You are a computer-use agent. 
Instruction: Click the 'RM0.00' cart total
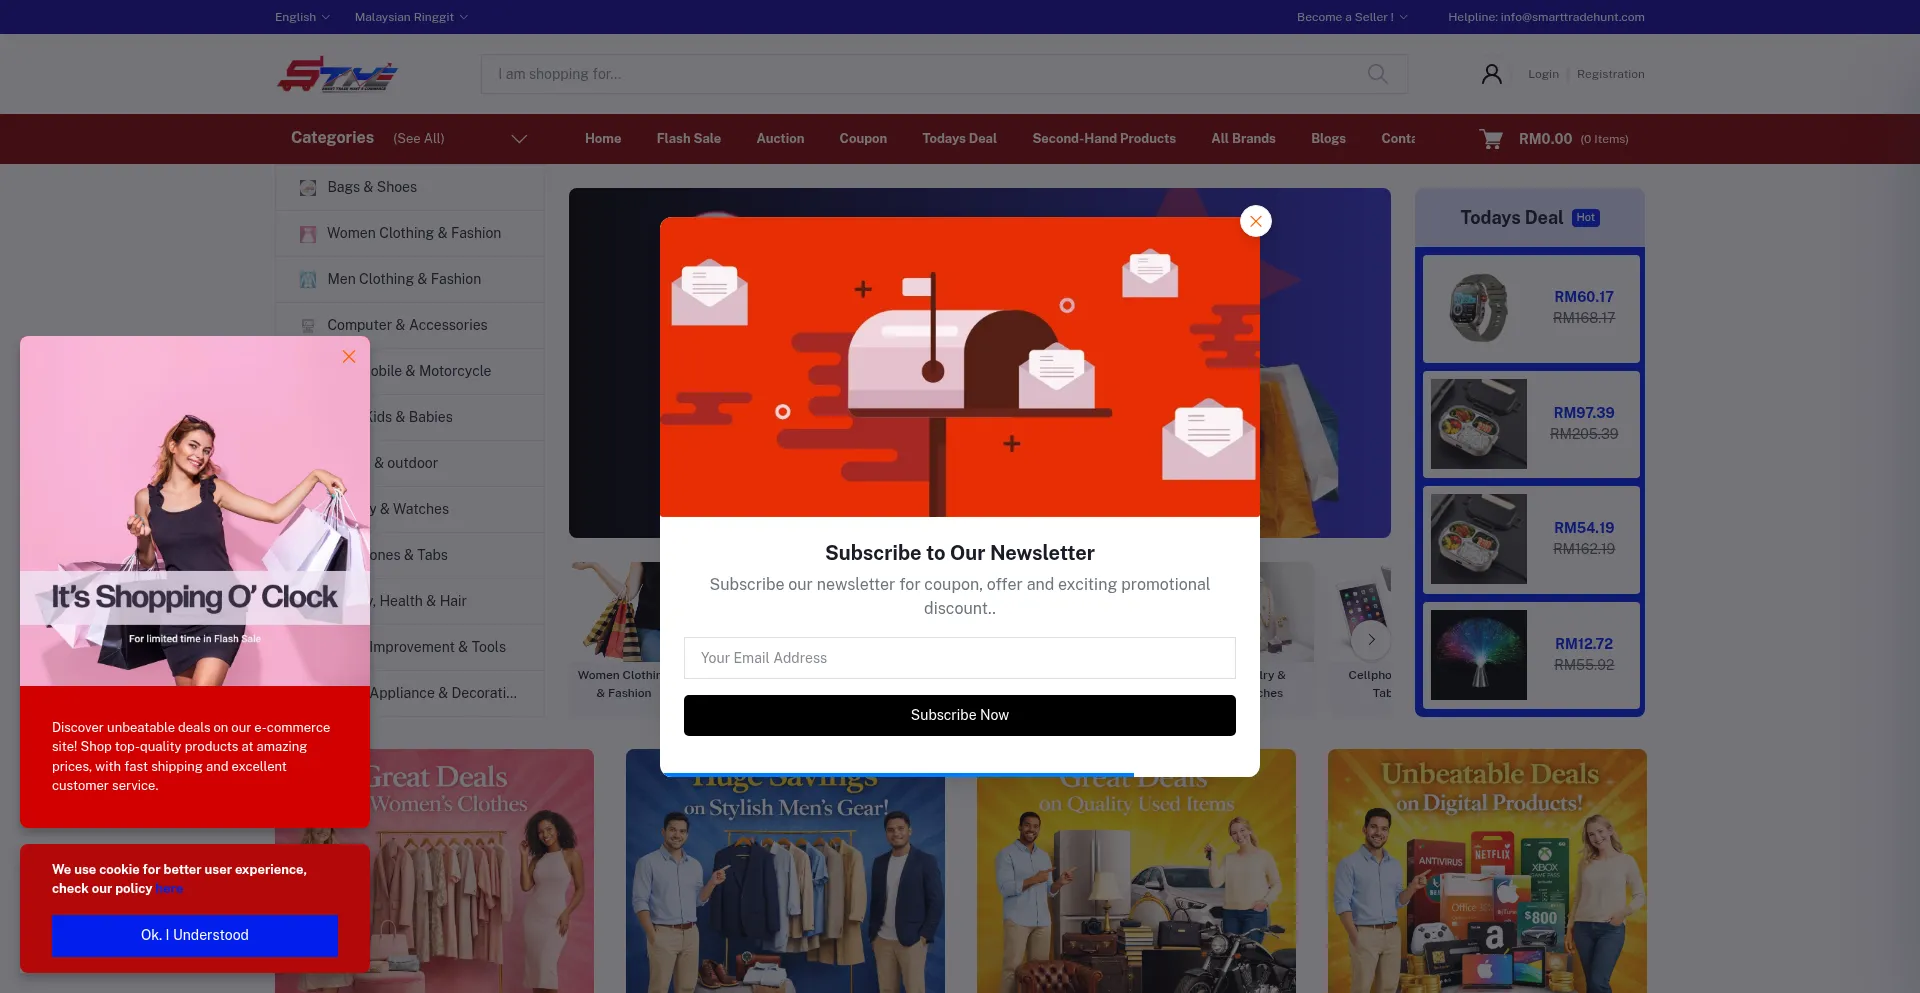point(1545,139)
